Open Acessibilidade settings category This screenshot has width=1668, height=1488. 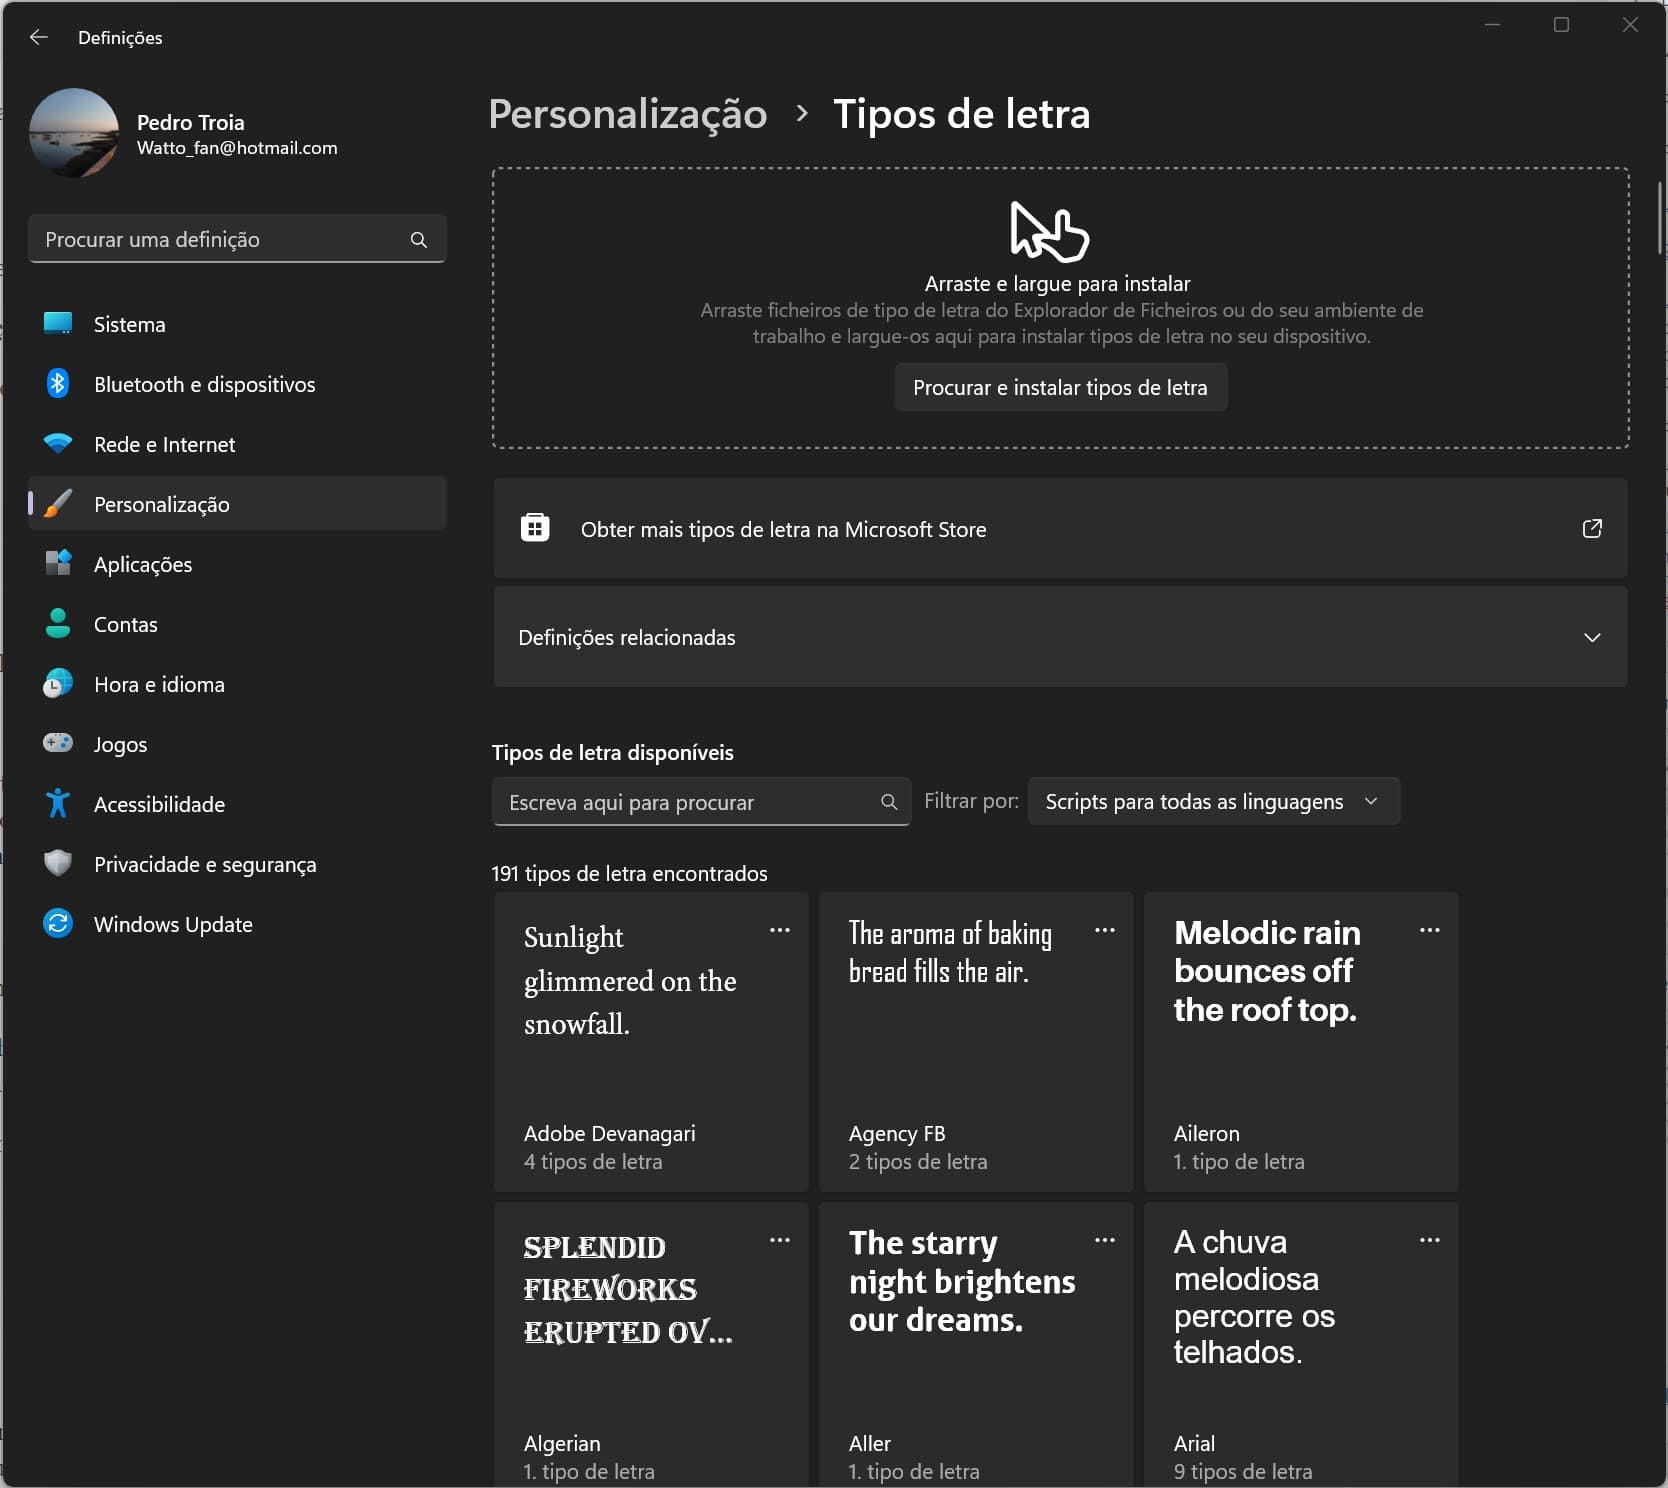pyautogui.click(x=159, y=805)
